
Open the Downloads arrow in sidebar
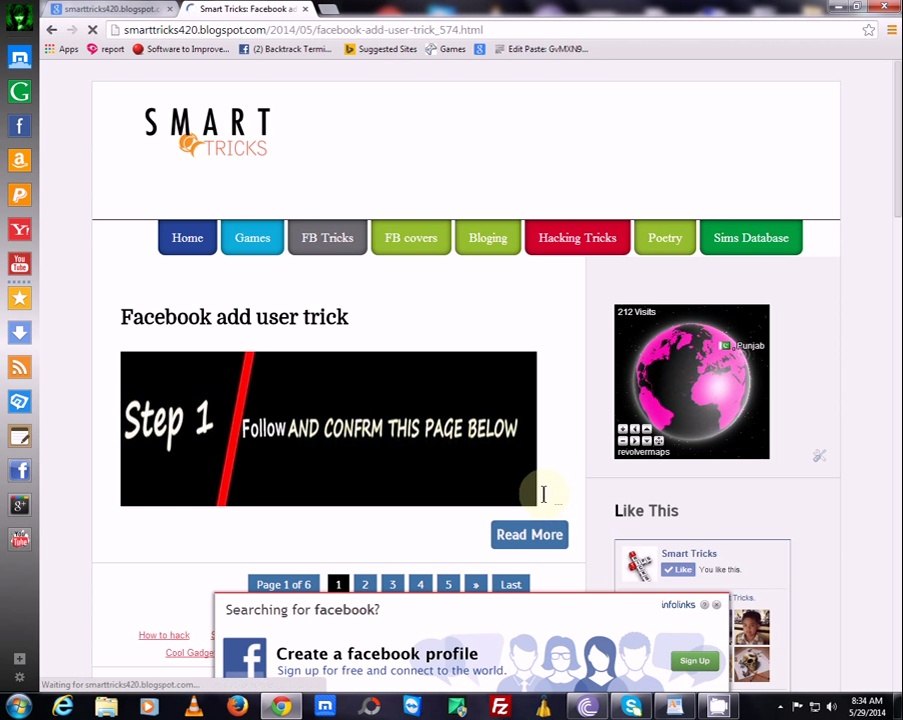point(20,332)
